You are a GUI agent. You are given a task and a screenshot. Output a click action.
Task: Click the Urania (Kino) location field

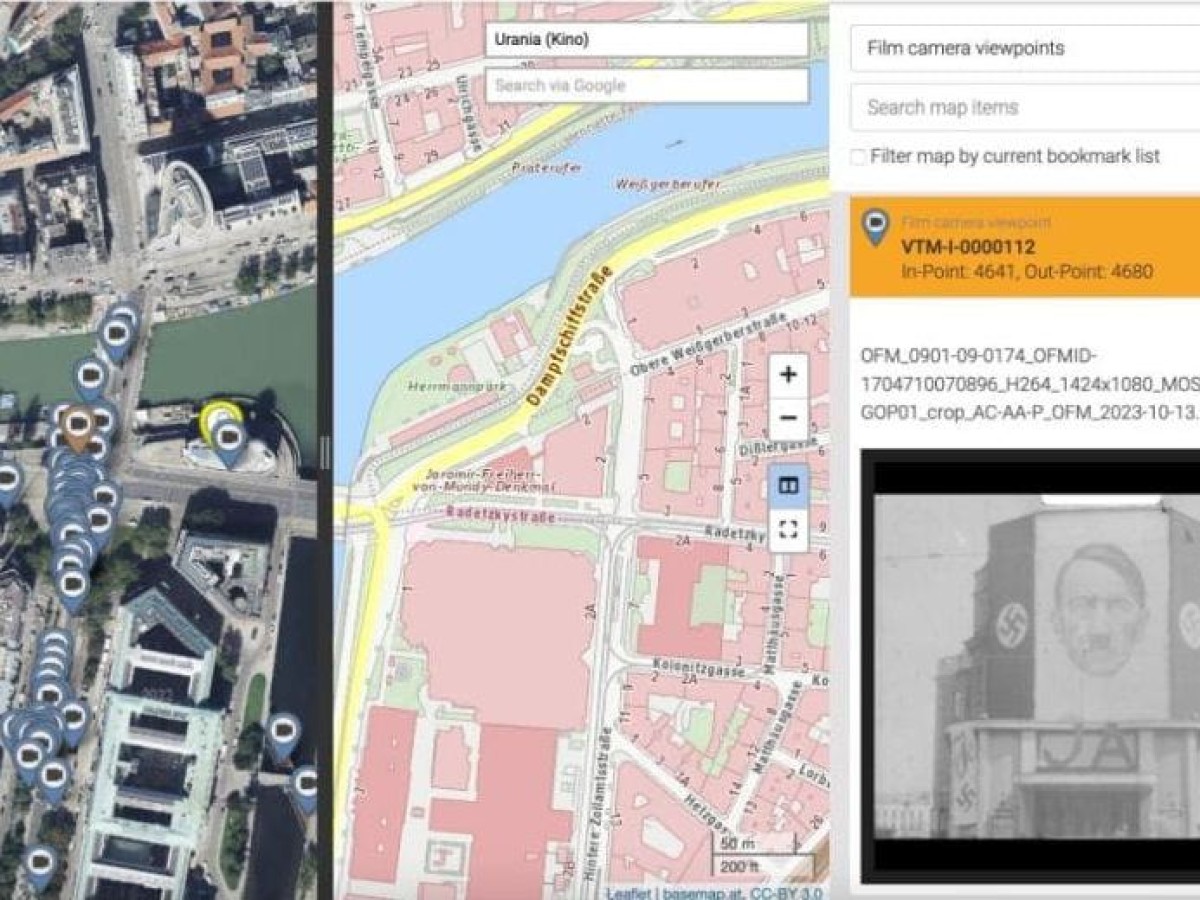click(x=646, y=40)
